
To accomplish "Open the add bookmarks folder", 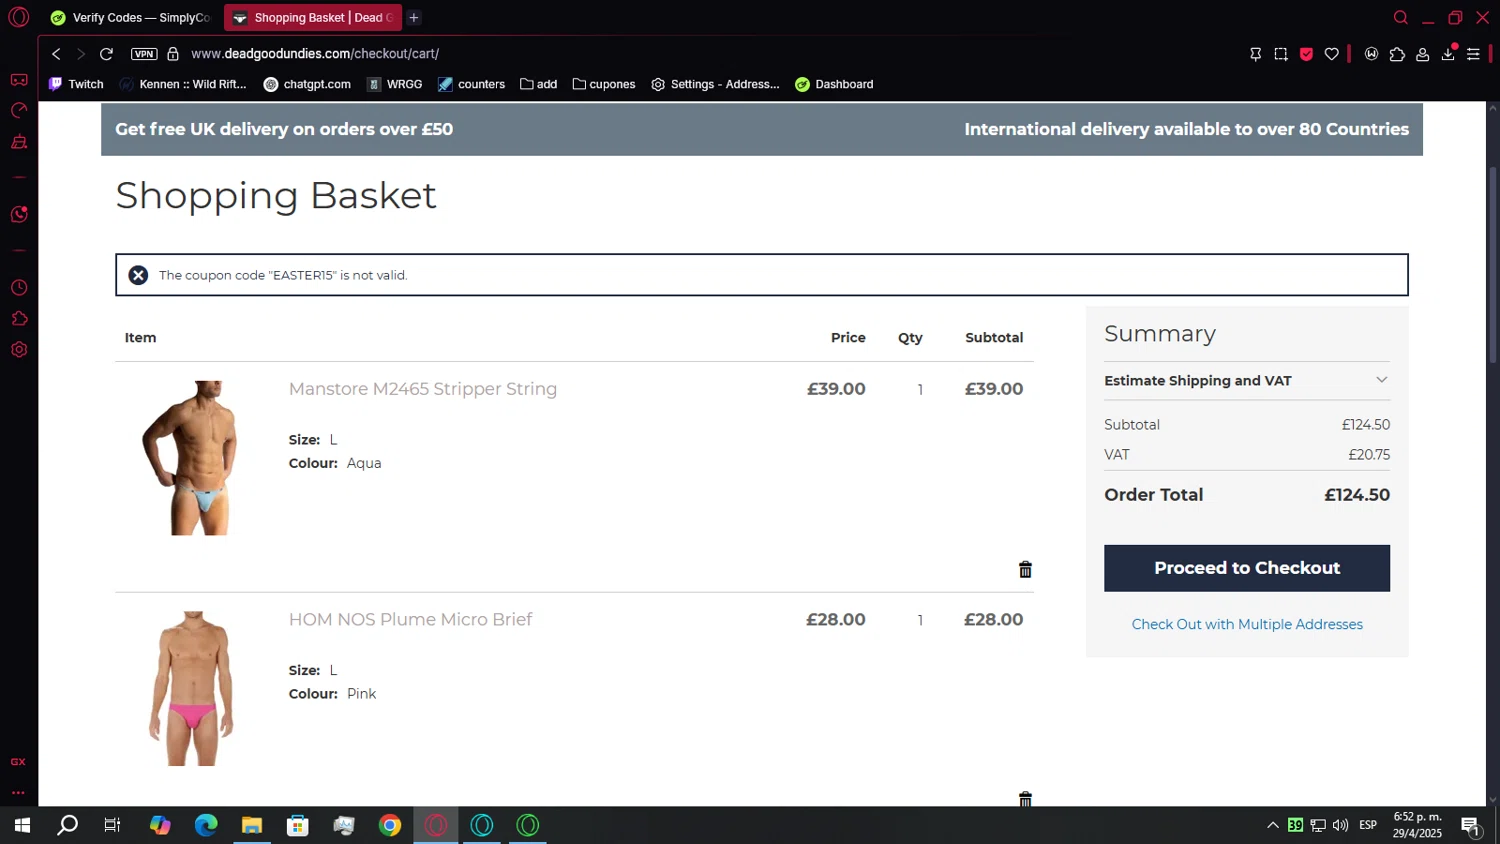I will pos(539,84).
